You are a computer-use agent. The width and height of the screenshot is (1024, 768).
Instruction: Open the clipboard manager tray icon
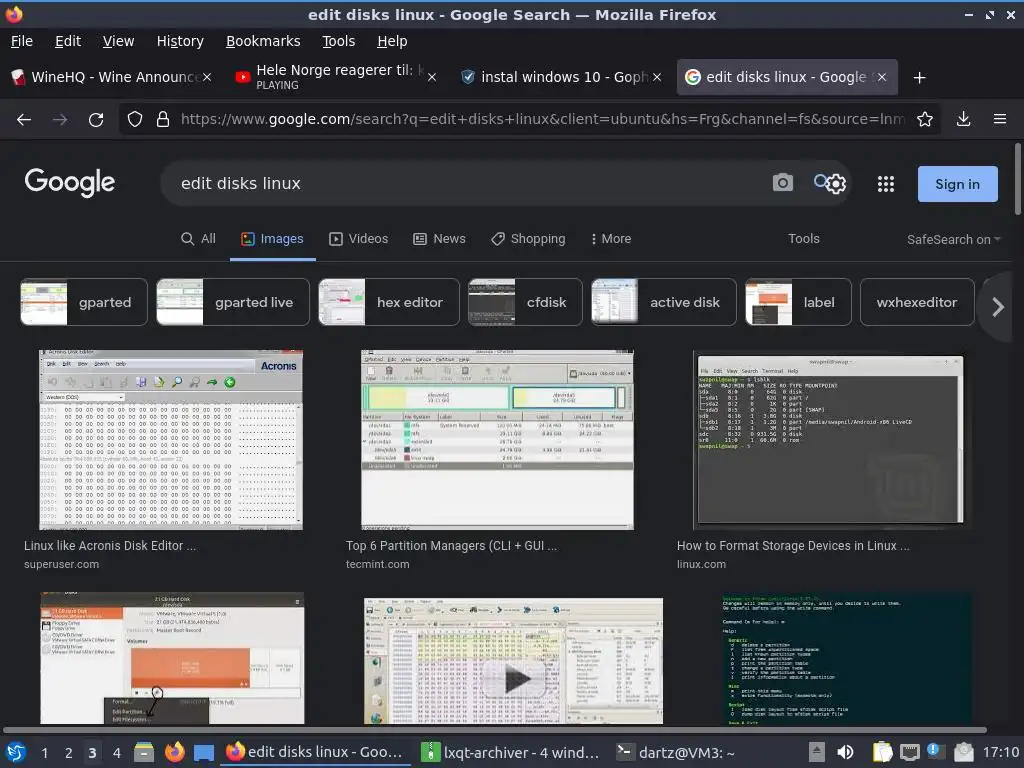coord(882,752)
